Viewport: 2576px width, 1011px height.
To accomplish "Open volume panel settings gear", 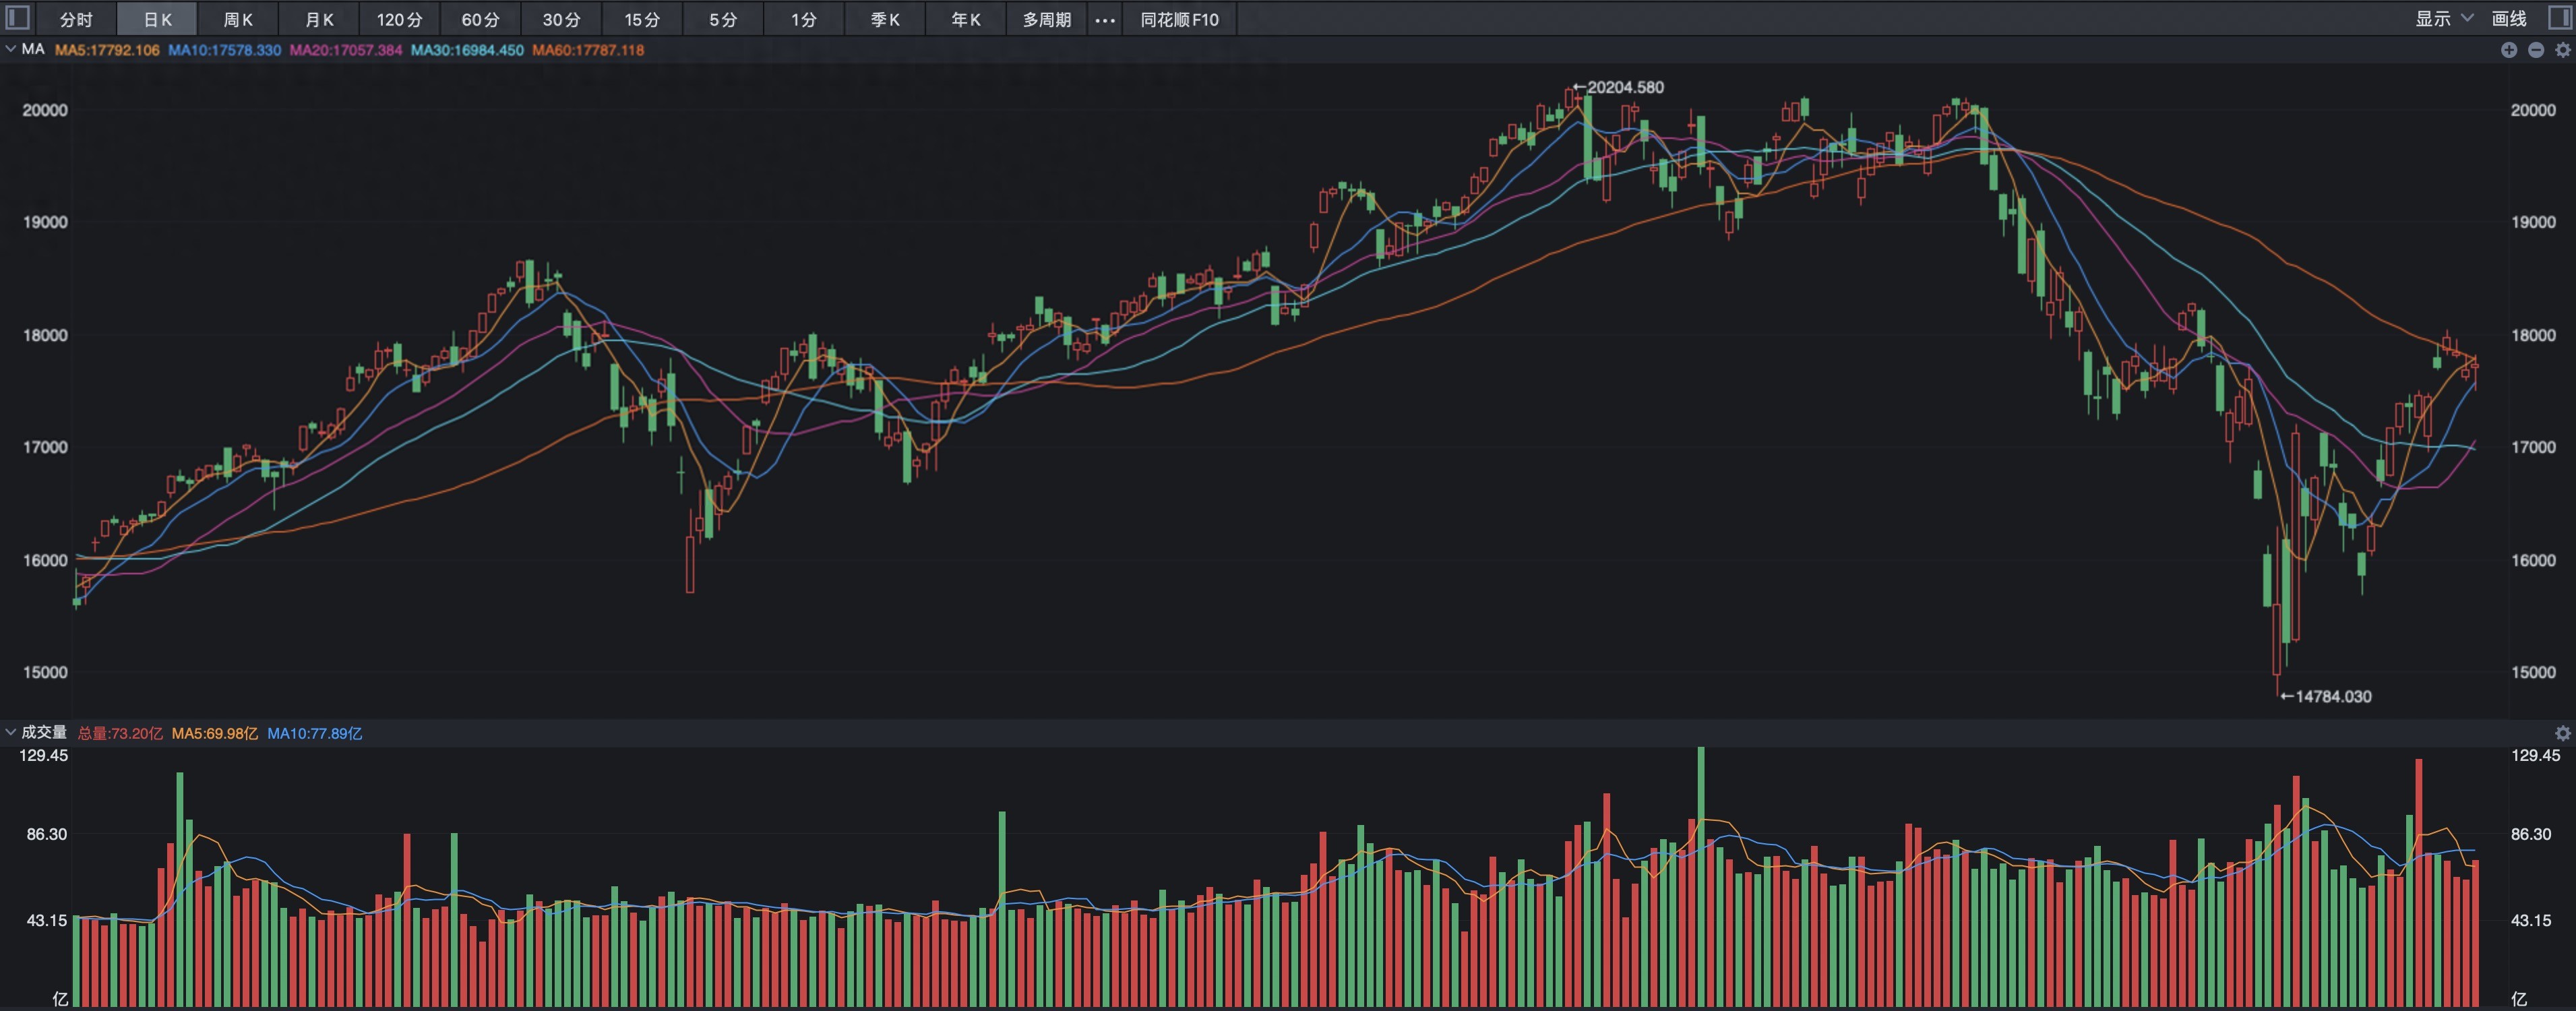I will (x=2563, y=733).
